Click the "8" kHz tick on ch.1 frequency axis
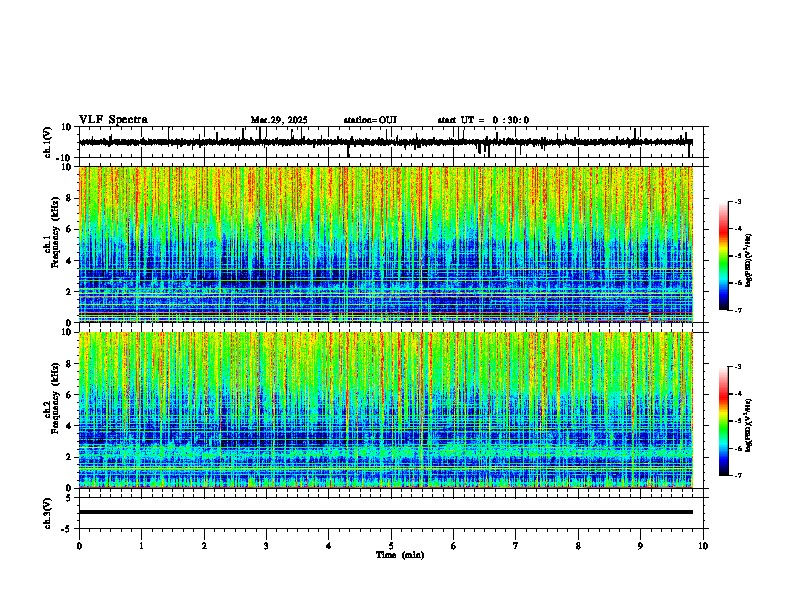The width and height of the screenshot is (792, 612). coord(69,198)
